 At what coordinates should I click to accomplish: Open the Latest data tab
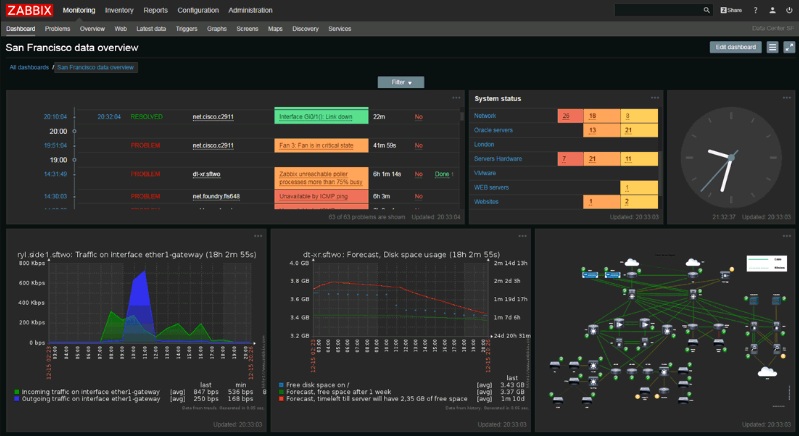151,29
